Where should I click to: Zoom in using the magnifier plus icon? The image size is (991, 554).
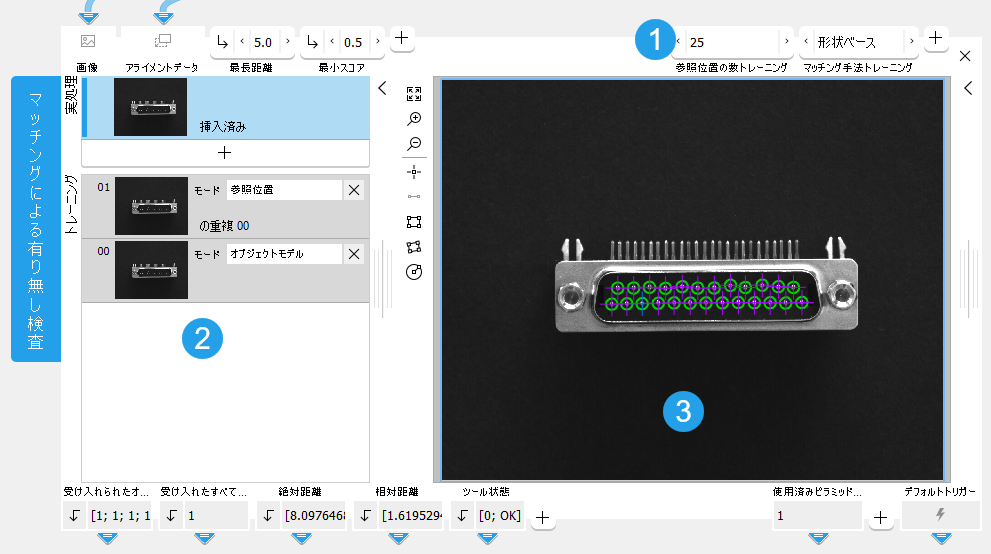pyautogui.click(x=414, y=119)
